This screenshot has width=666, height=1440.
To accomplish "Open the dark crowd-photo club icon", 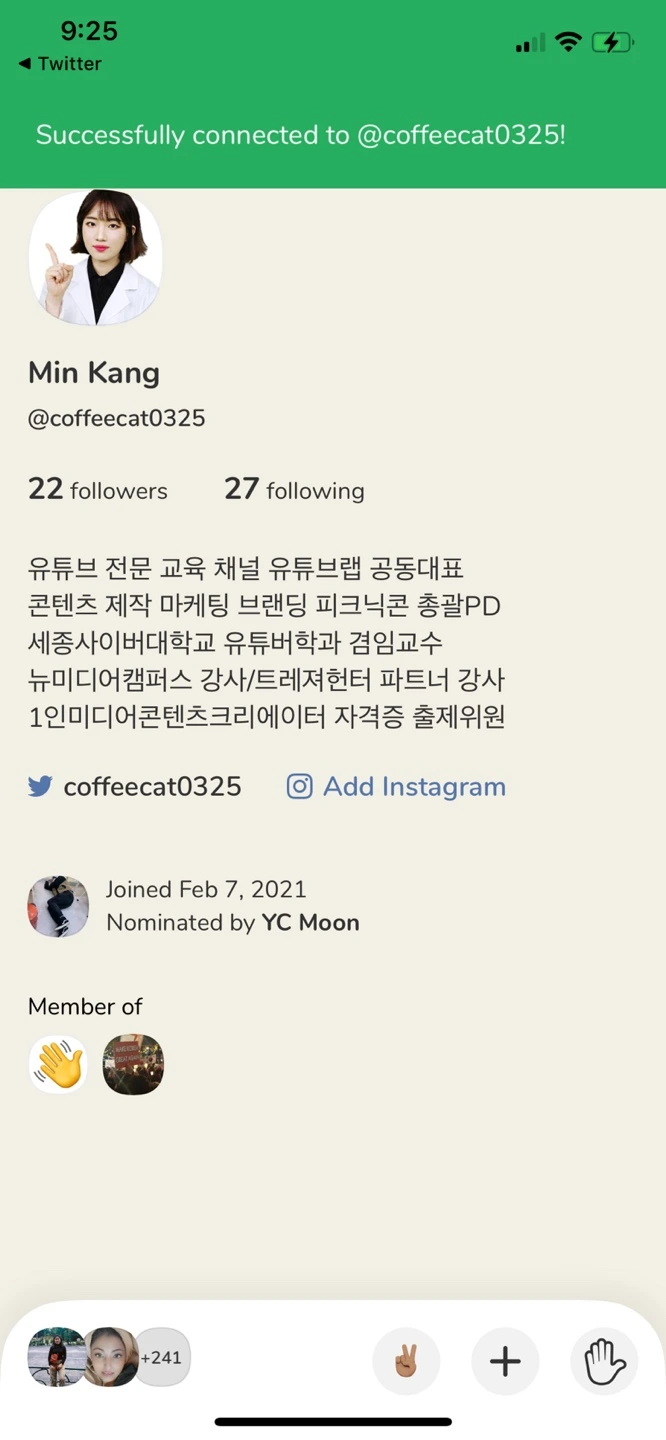I will (x=133, y=1064).
